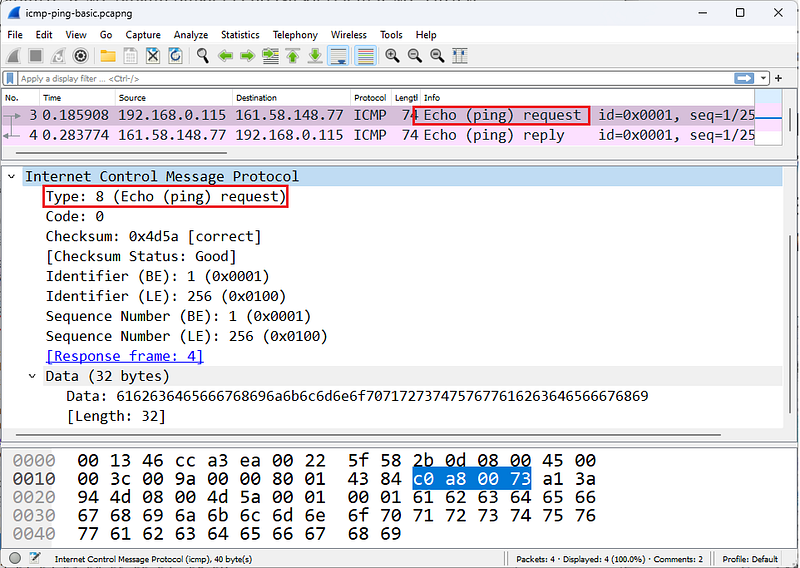Go forward in packet history arrow

[247, 56]
